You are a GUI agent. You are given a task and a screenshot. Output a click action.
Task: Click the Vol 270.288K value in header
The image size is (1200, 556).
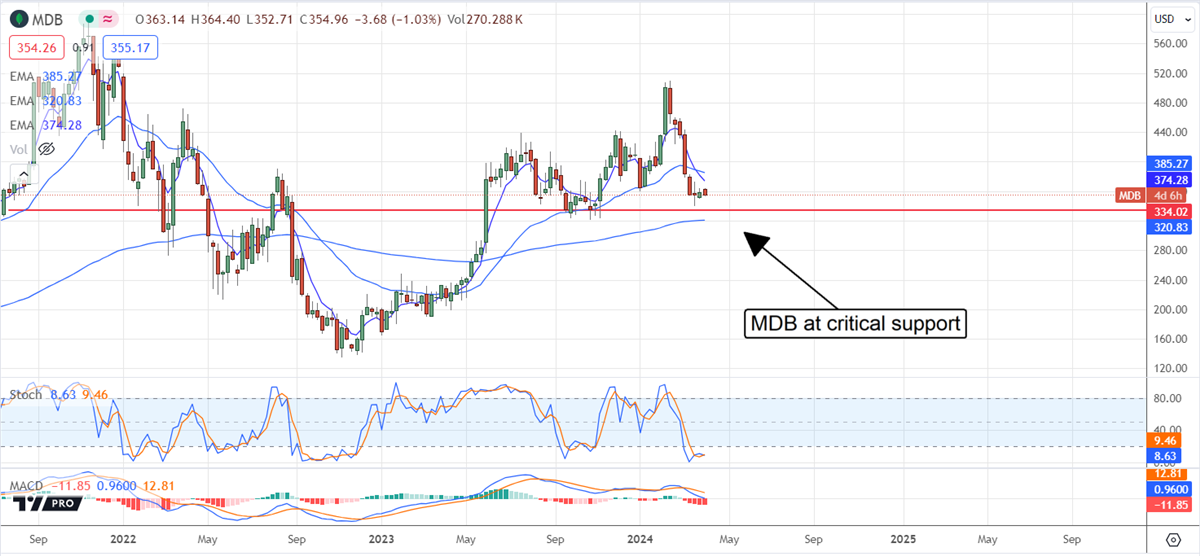(x=483, y=19)
